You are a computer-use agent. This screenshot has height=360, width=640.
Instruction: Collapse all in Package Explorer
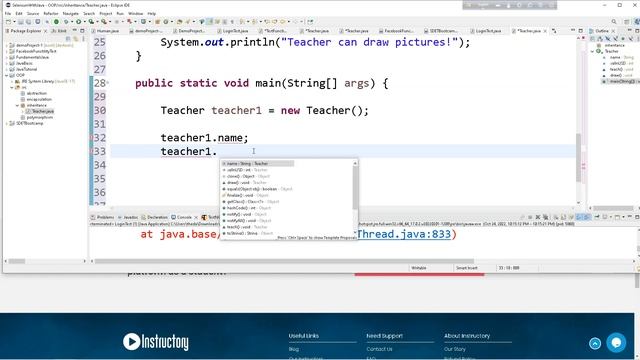click(68, 38)
